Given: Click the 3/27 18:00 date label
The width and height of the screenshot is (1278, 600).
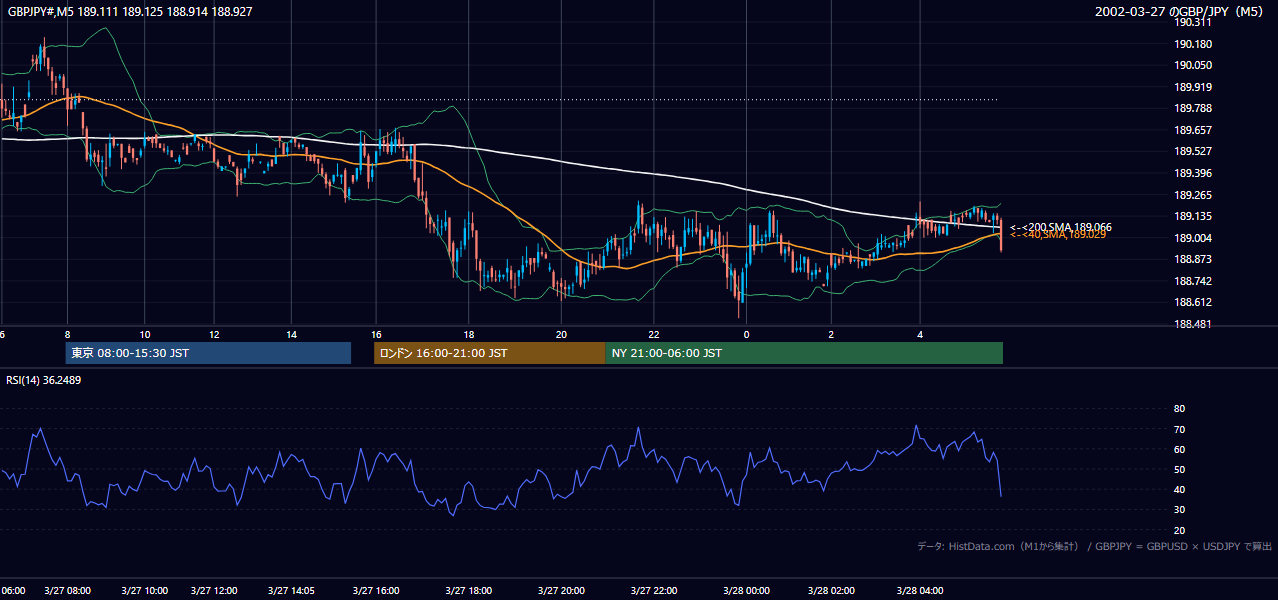Looking at the screenshot, I should point(468,590).
